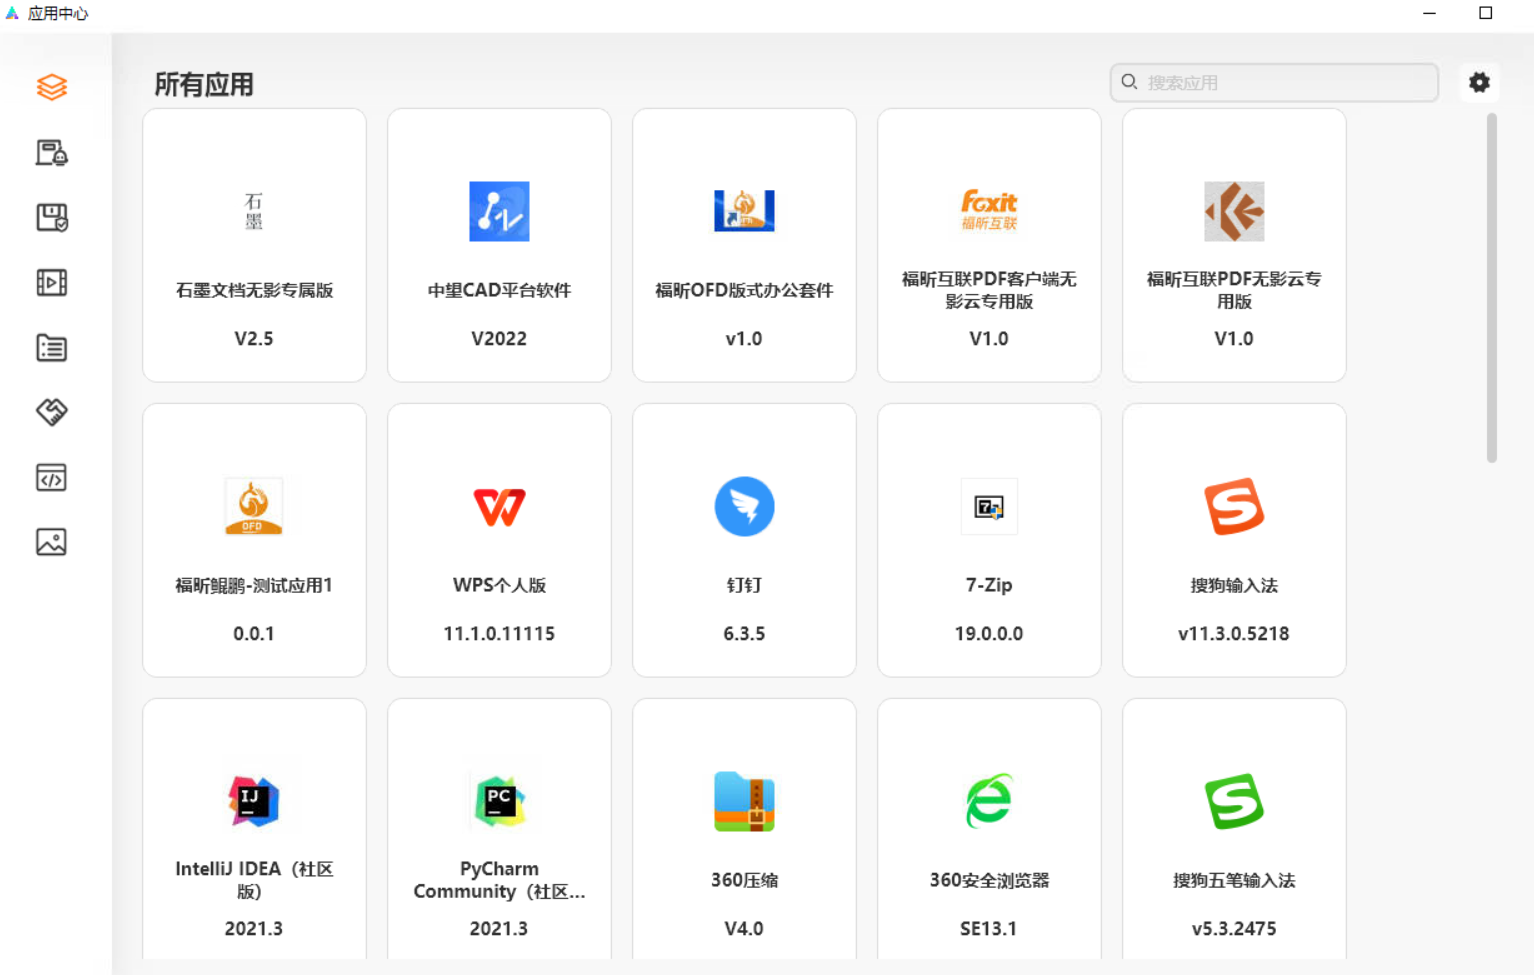Viewport: 1534px width, 975px height.
Task: Open the video film sidebar category
Action: click(x=52, y=282)
